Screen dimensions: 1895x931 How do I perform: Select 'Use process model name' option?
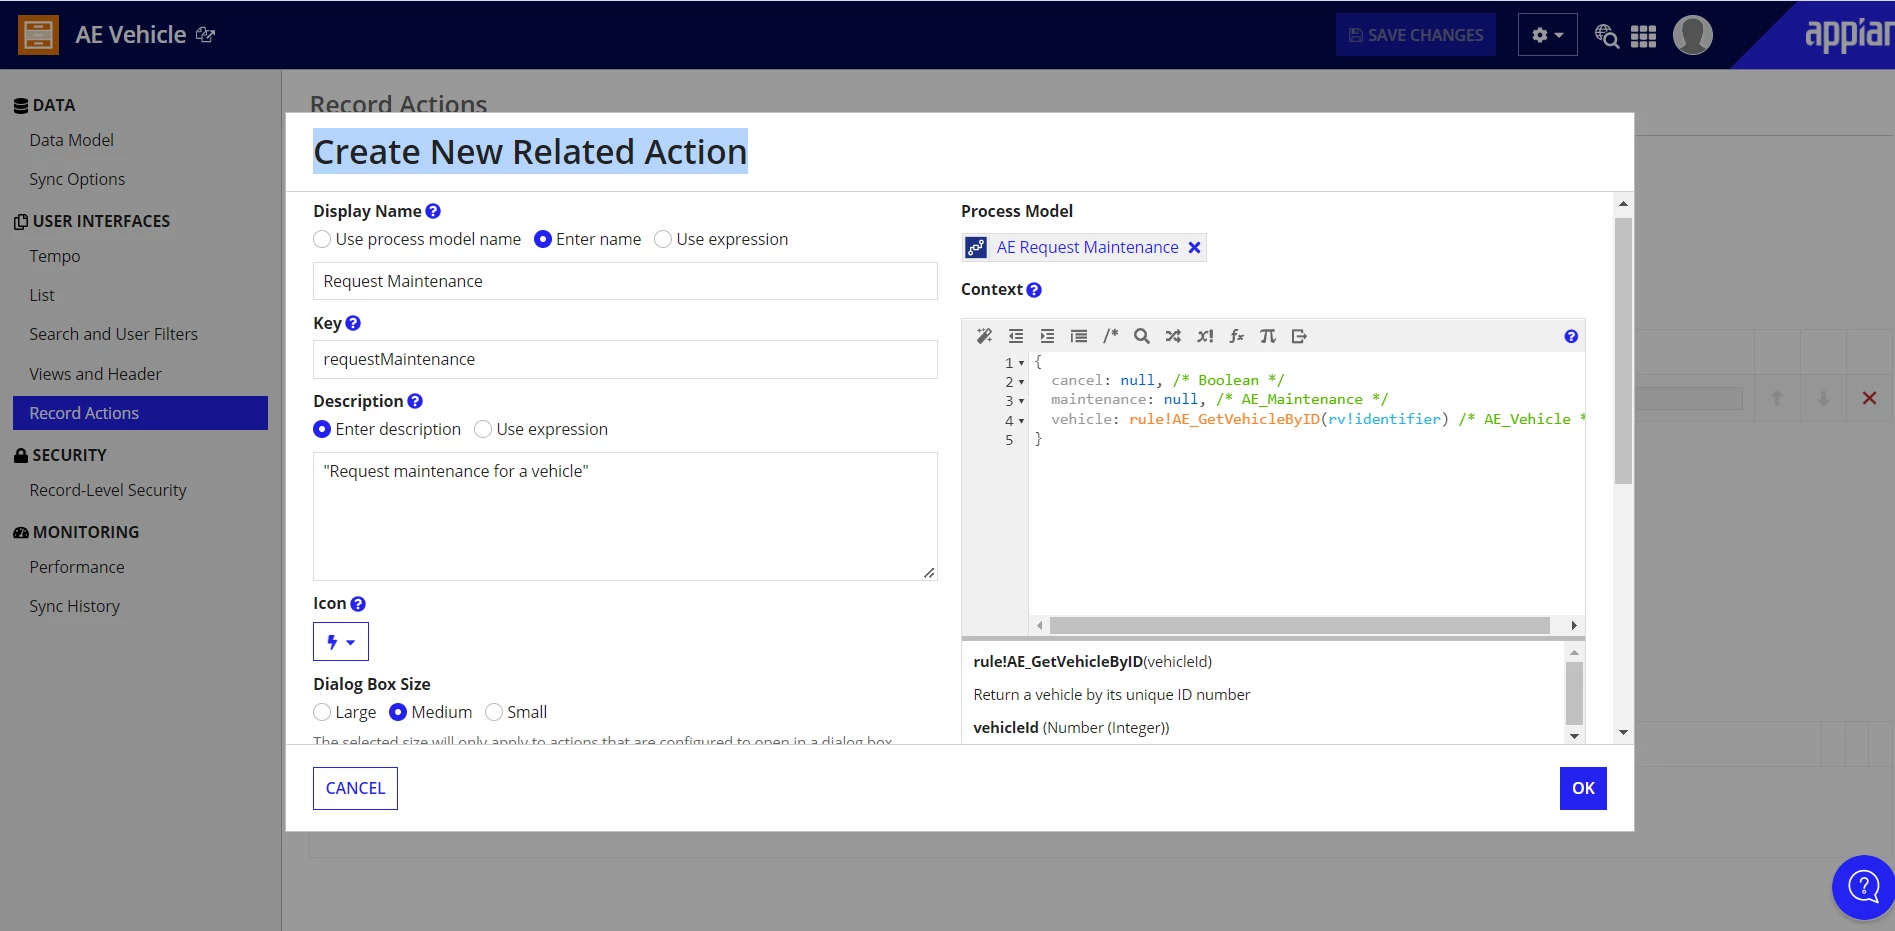(x=322, y=239)
